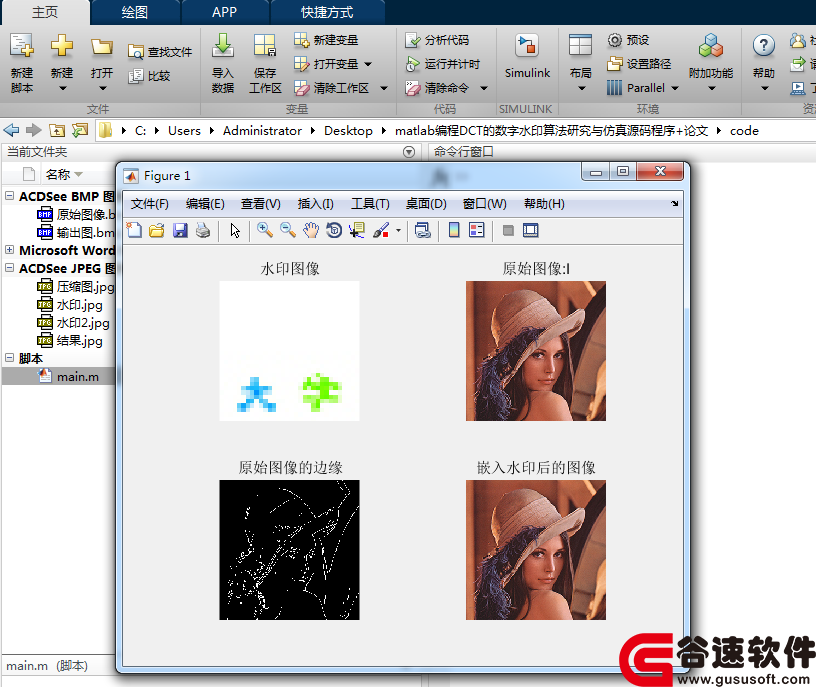816x687 pixels.
Task: Expand the Parallel dropdown
Action: tap(674, 88)
